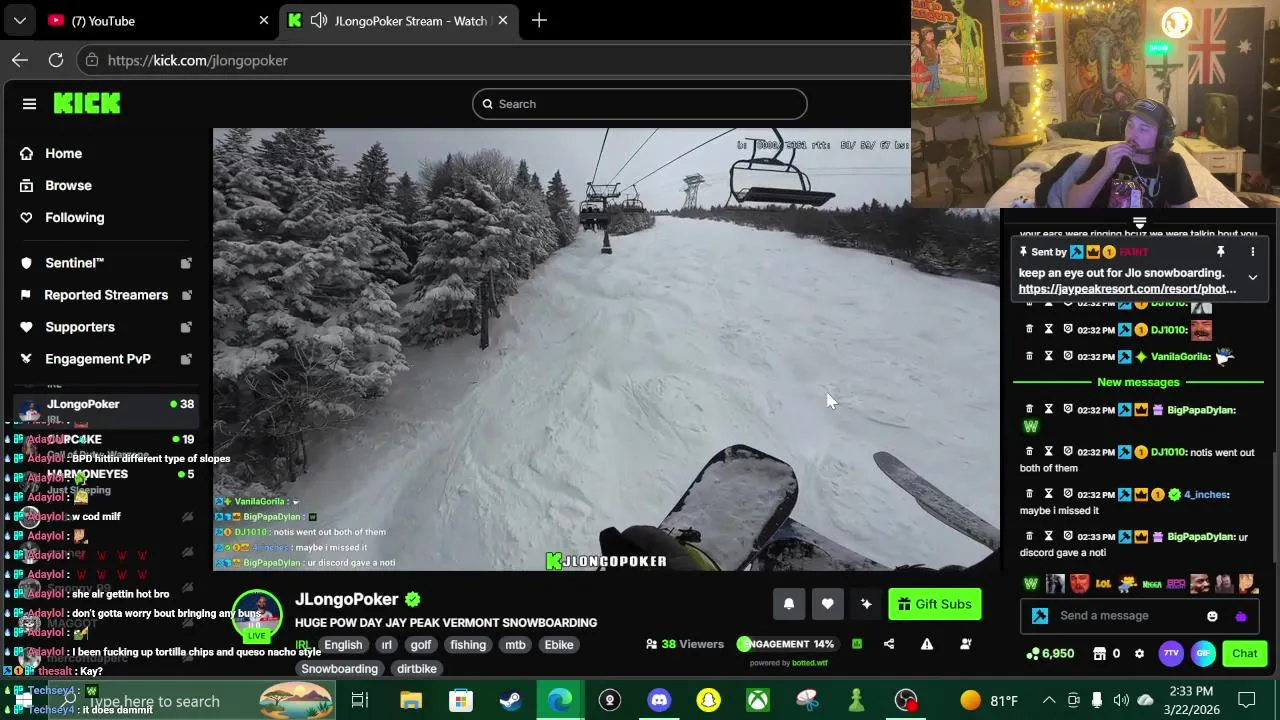This screenshot has width=1280, height=720.
Task: Open the Kick hamburger menu
Action: click(29, 104)
